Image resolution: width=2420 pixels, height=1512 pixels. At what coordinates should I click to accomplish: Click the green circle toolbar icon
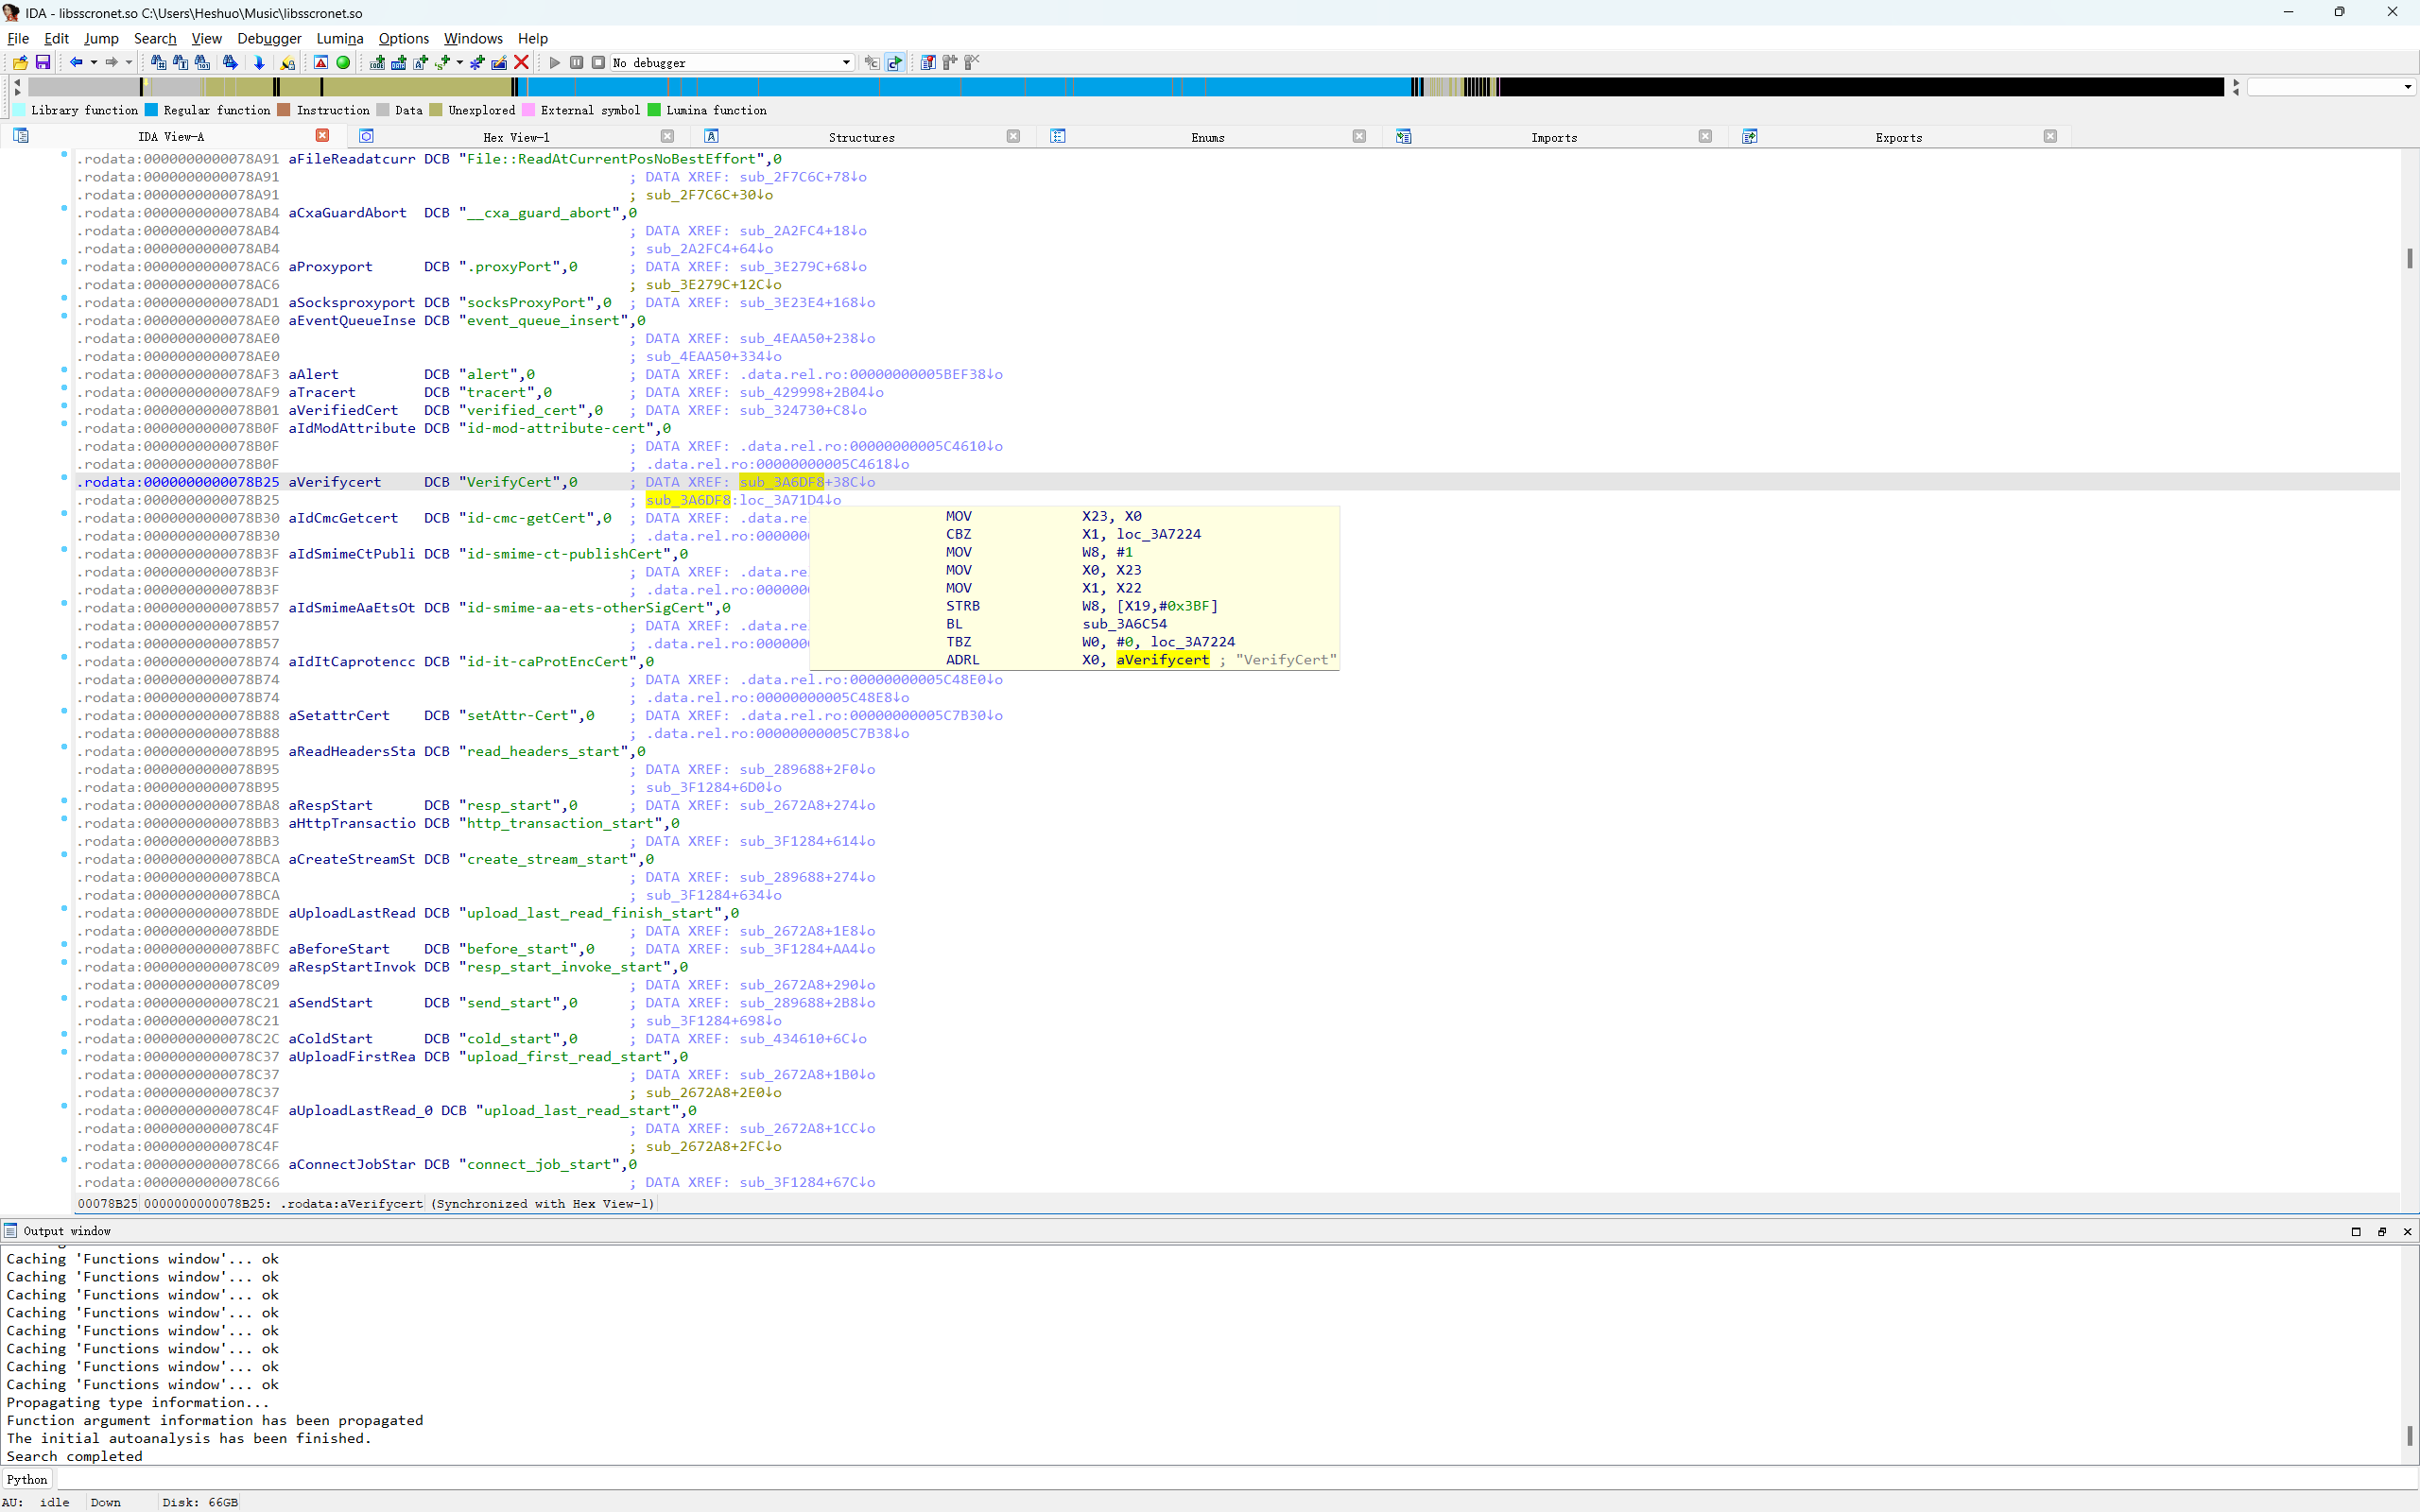click(x=343, y=62)
